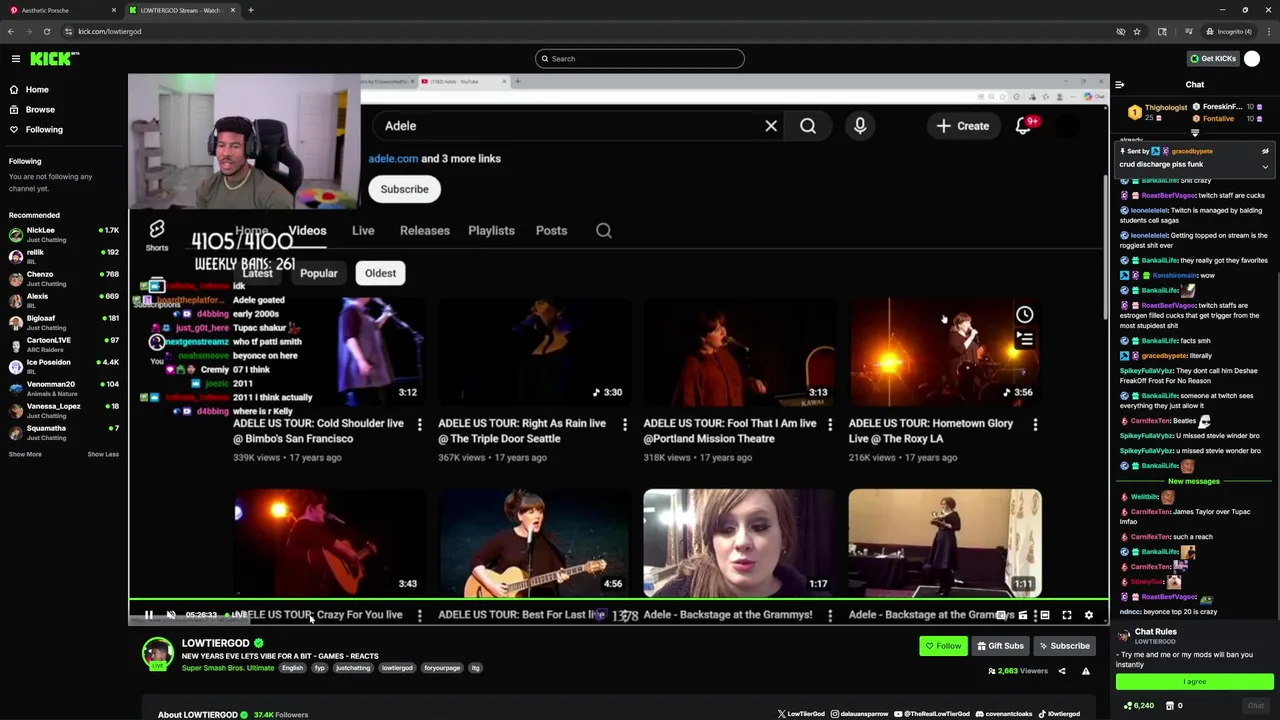Switch to the Live tab
Screen dimensions: 1280x720
363,231
